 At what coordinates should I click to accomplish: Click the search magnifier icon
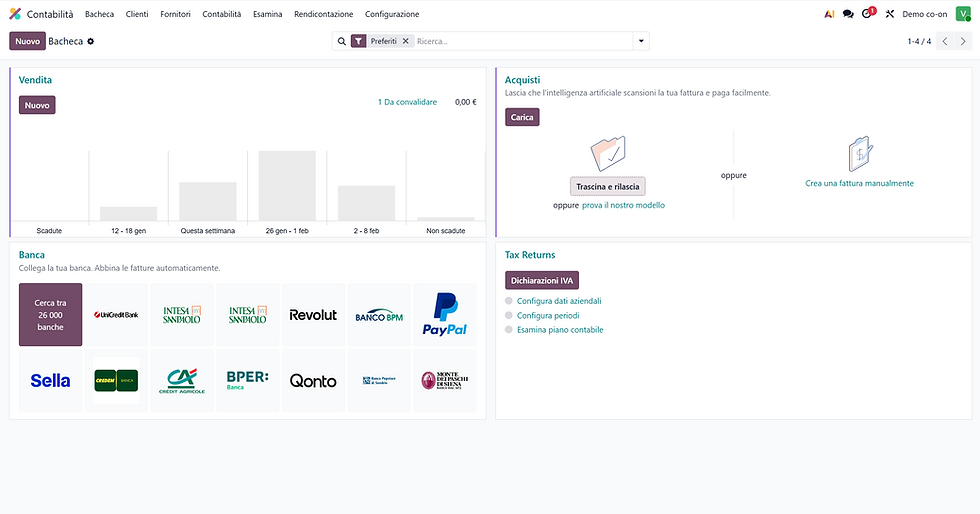(x=341, y=41)
